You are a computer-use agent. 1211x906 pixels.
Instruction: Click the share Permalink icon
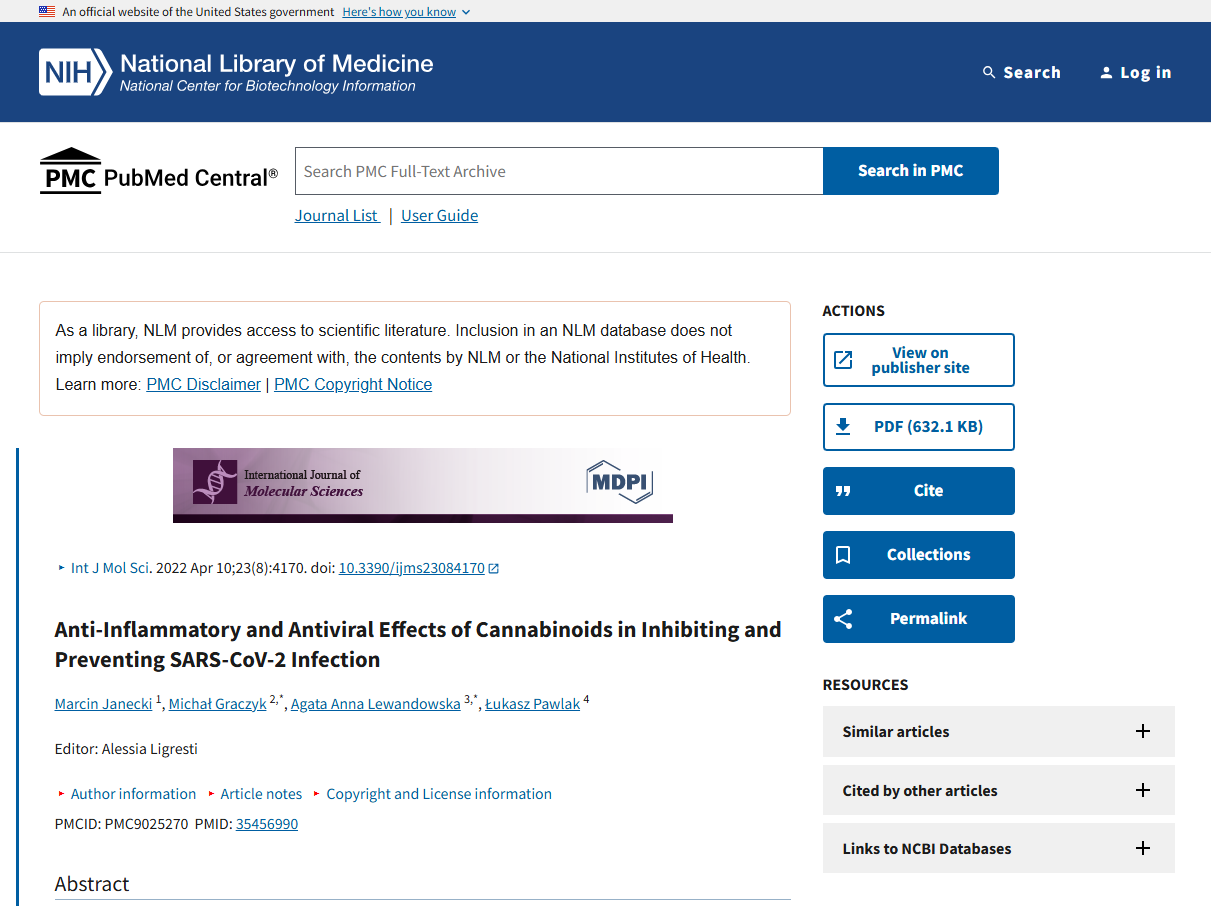[843, 619]
